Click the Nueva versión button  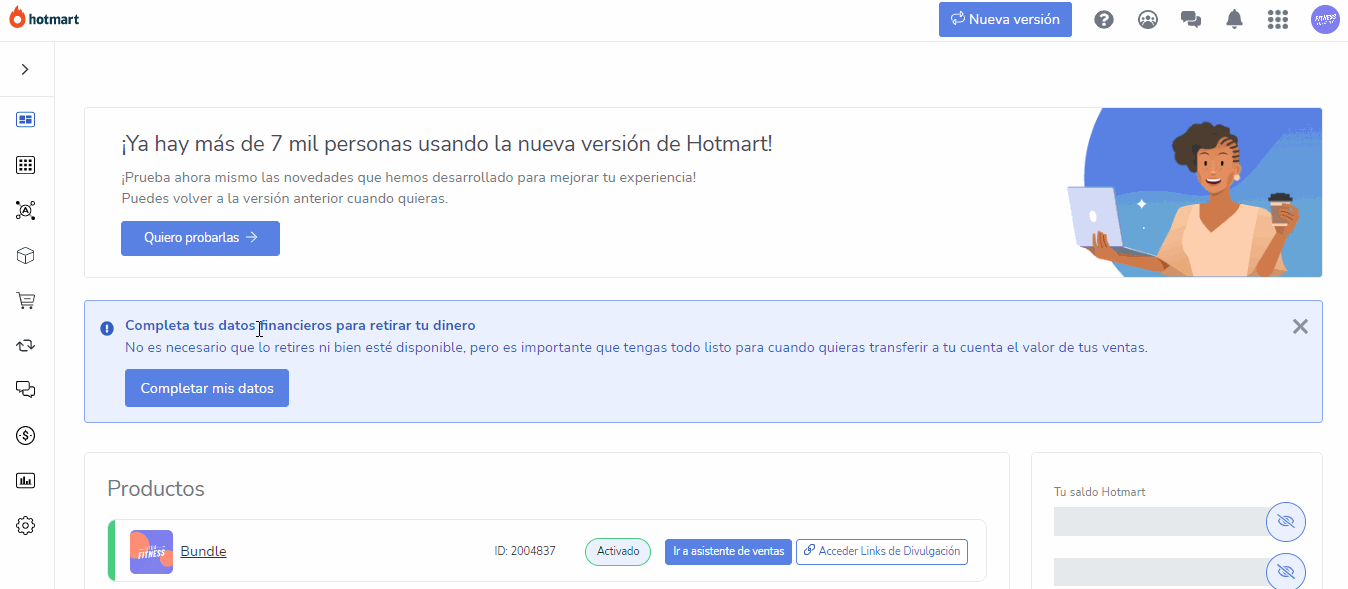click(1005, 19)
